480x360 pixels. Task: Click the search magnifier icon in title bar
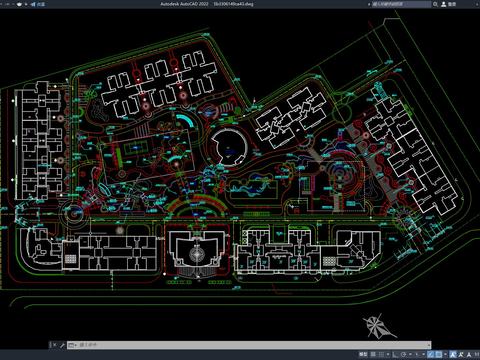tap(435, 4)
